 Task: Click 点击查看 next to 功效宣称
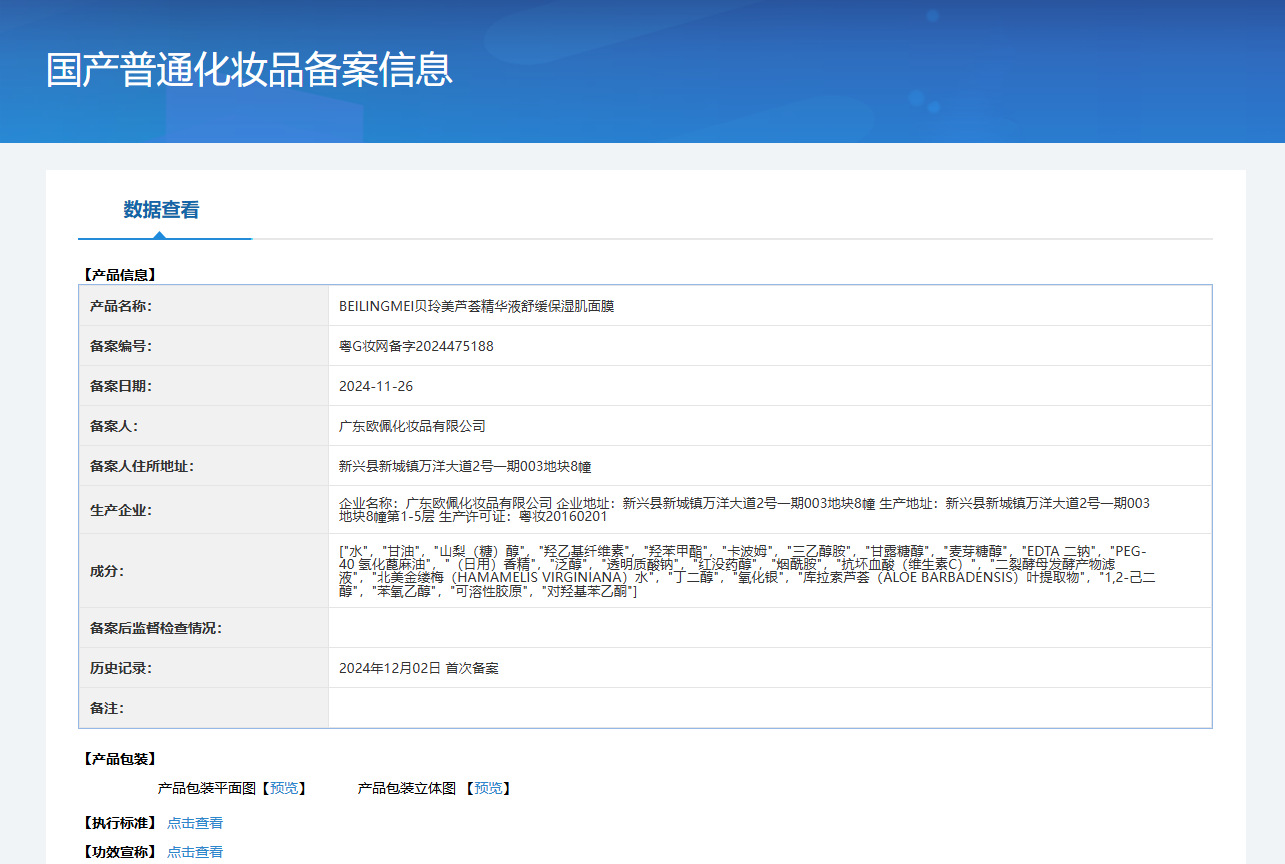pyautogui.click(x=195, y=852)
